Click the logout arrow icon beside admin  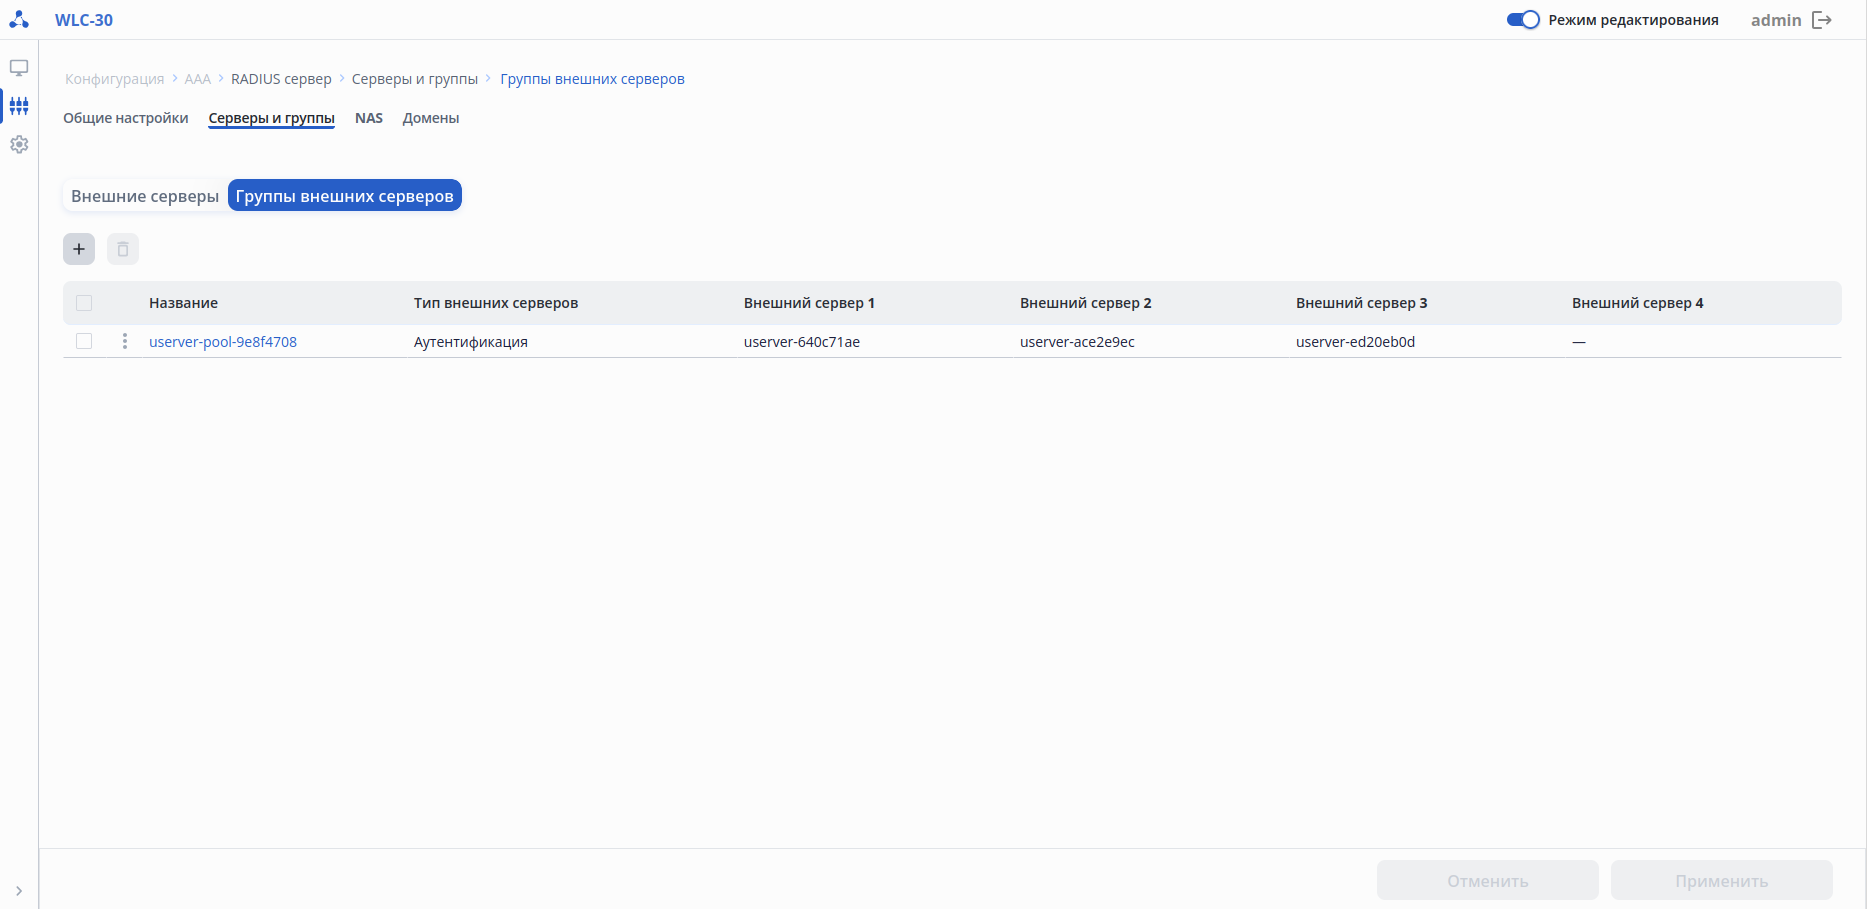(1822, 20)
